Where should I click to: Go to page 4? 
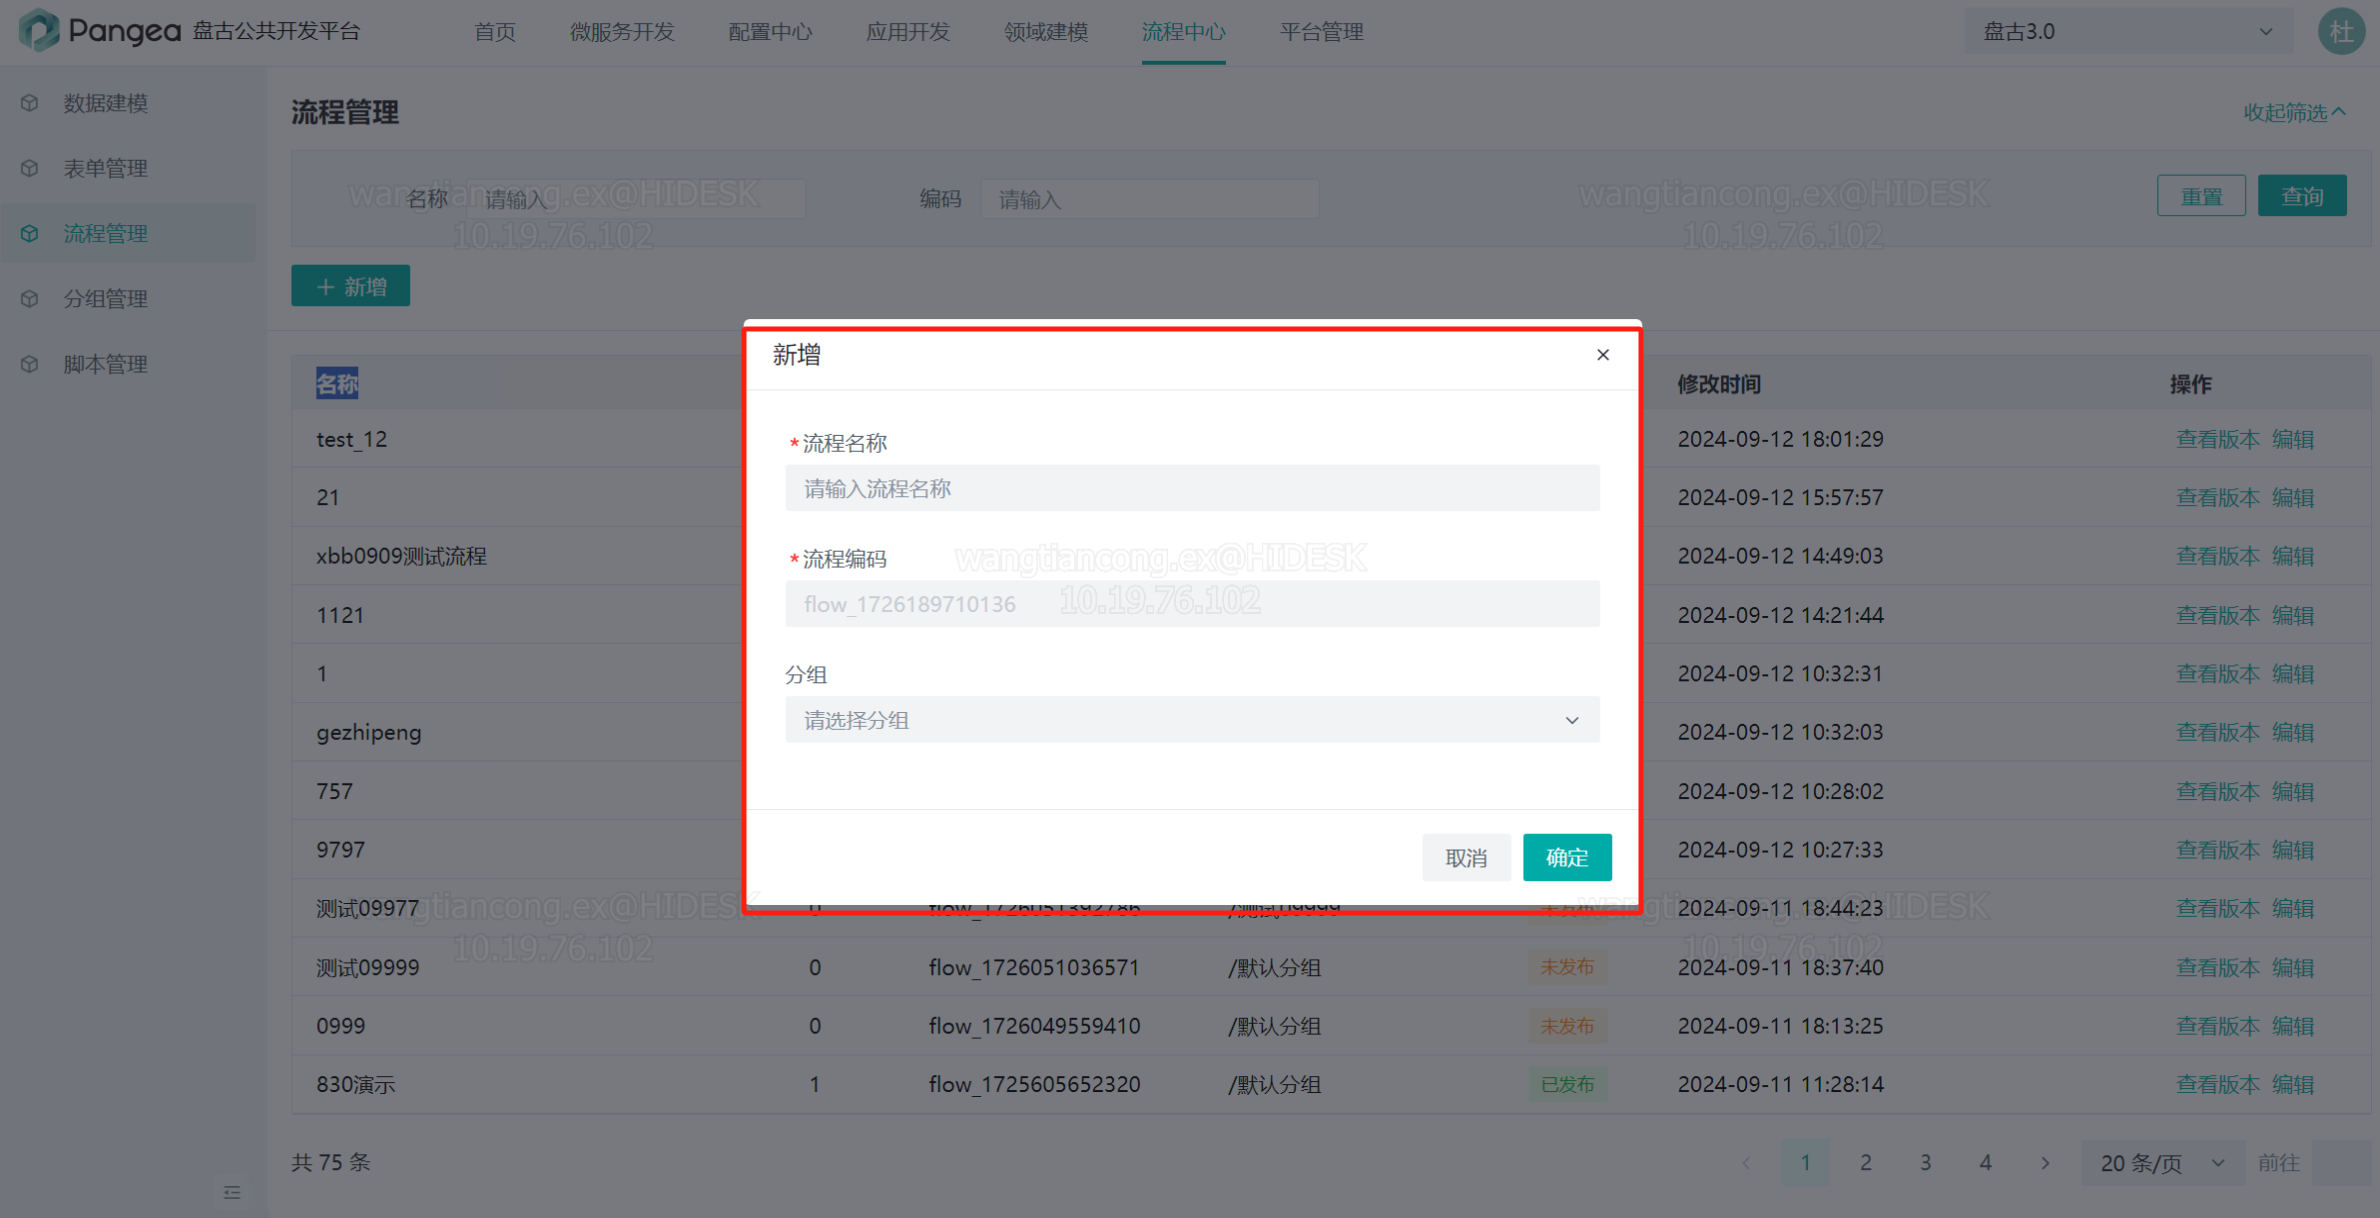point(1986,1163)
